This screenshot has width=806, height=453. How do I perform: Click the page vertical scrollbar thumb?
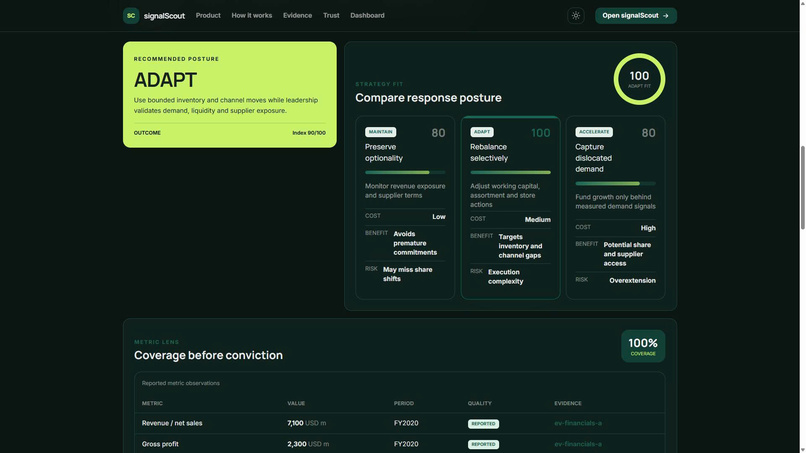tap(802, 188)
